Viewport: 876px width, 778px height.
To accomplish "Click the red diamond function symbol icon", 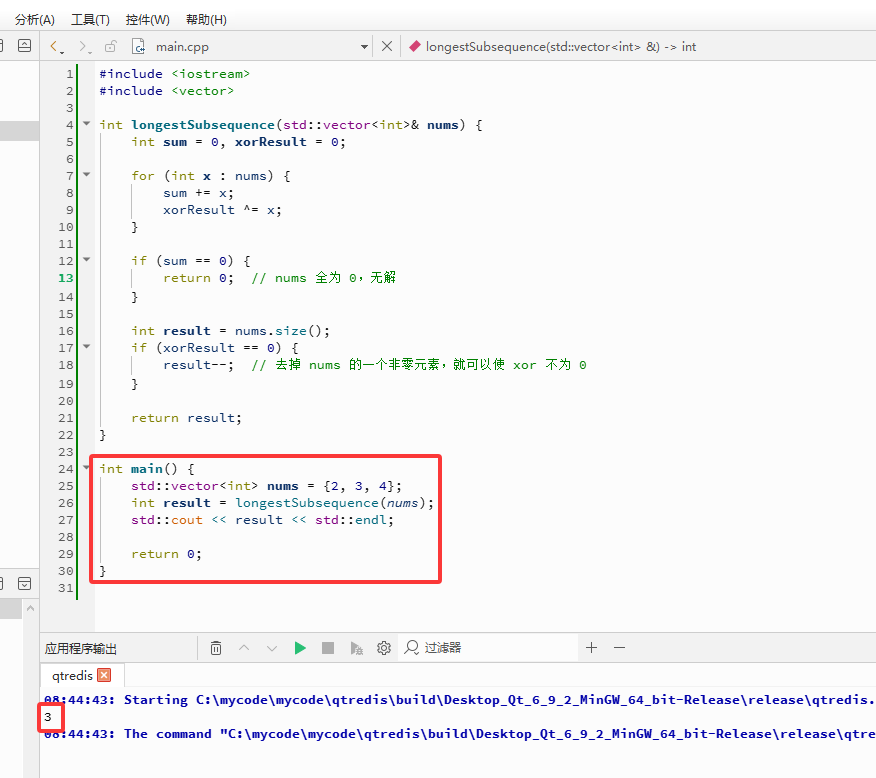I will [415, 46].
